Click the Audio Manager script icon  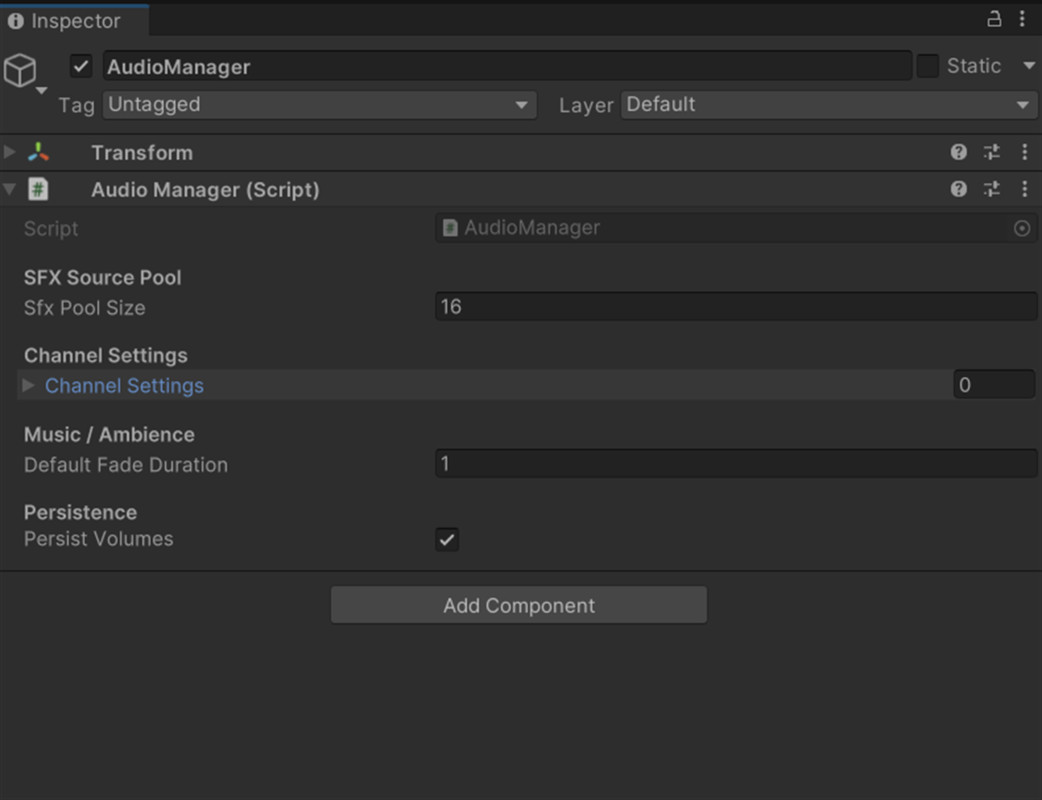39,189
